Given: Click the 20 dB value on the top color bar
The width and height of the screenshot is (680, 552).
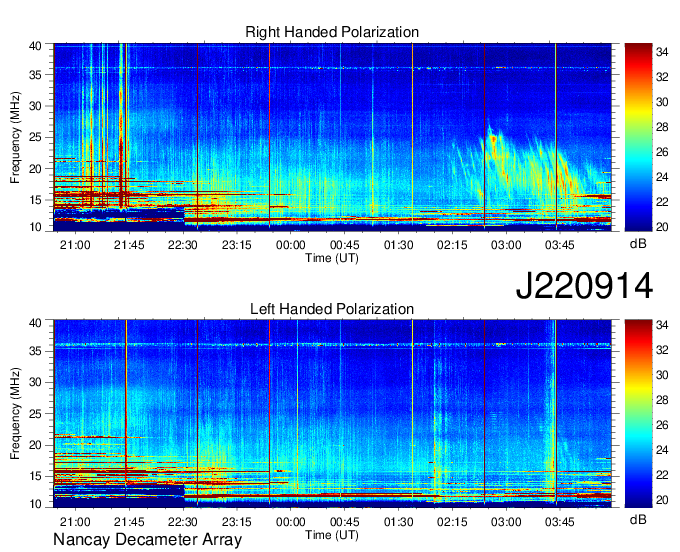Looking at the screenshot, I should (662, 226).
